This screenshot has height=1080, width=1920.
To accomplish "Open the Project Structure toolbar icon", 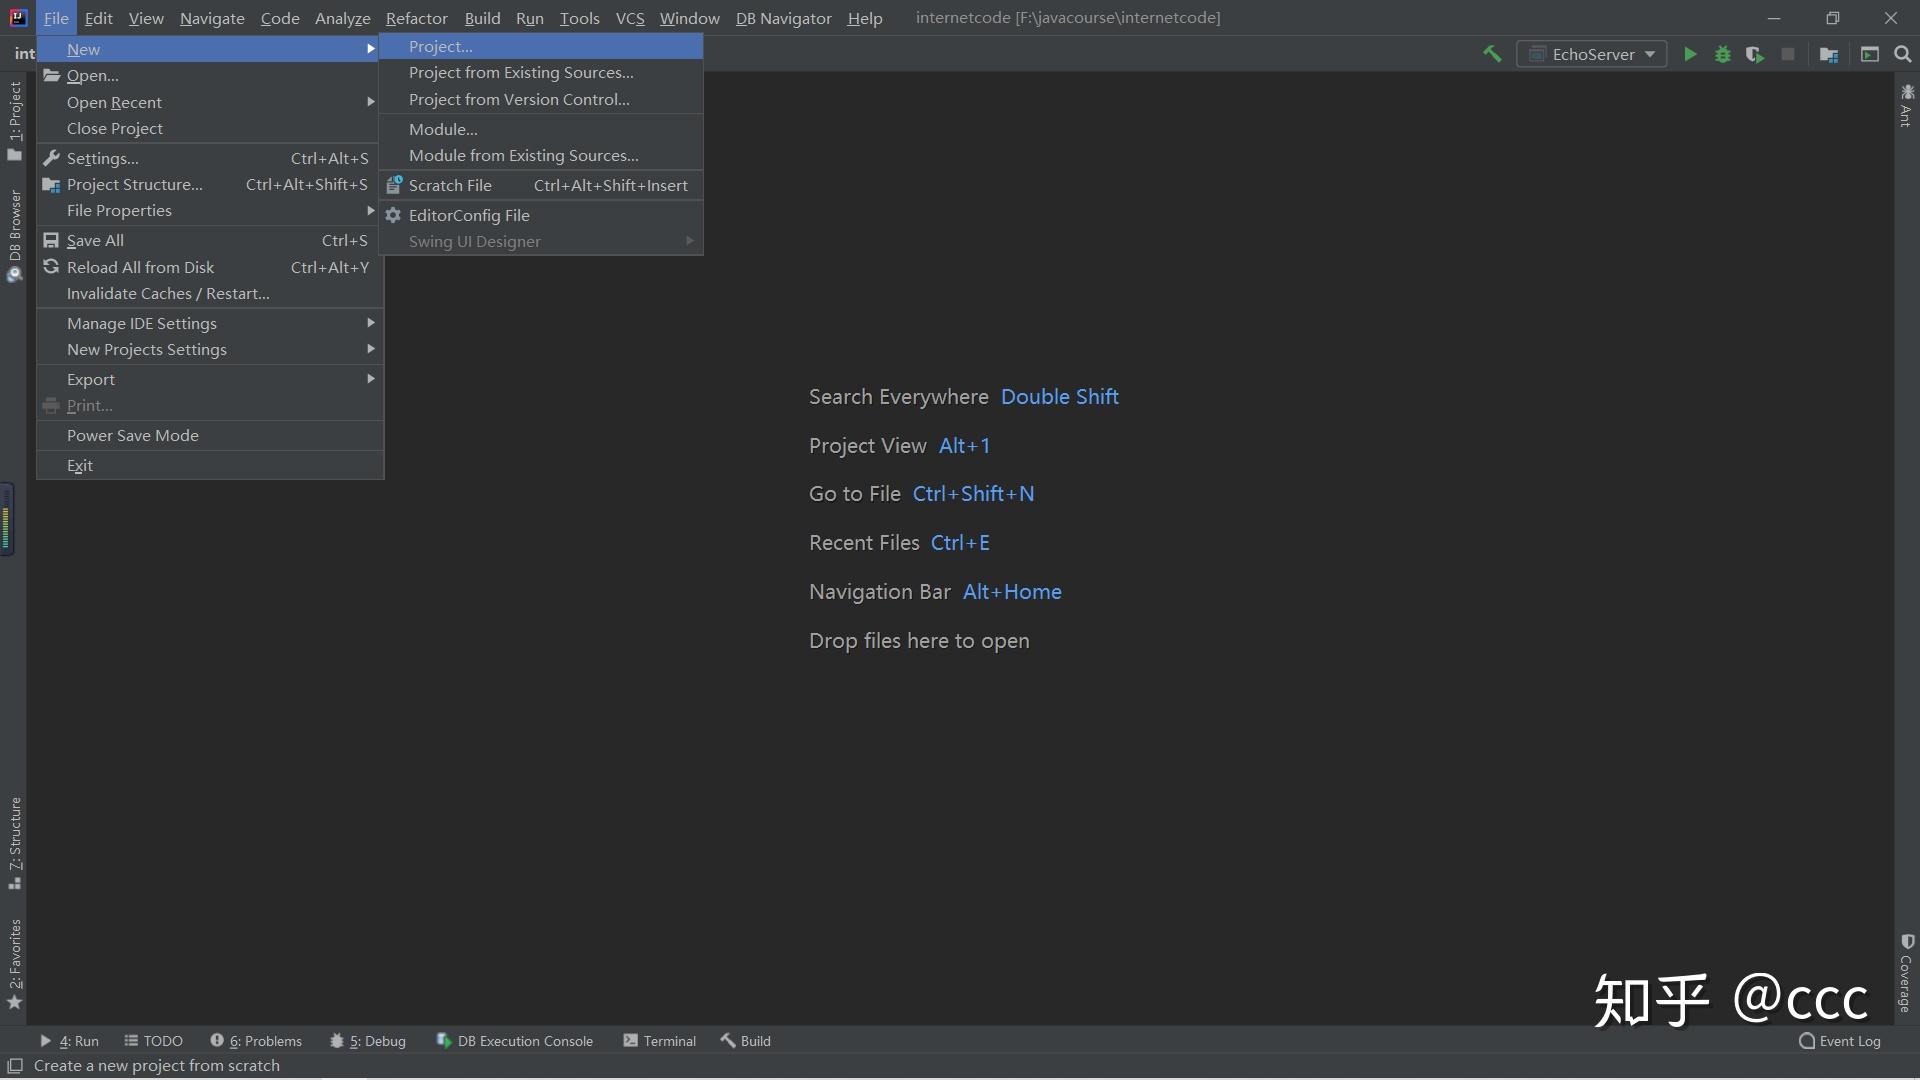I will [1829, 54].
